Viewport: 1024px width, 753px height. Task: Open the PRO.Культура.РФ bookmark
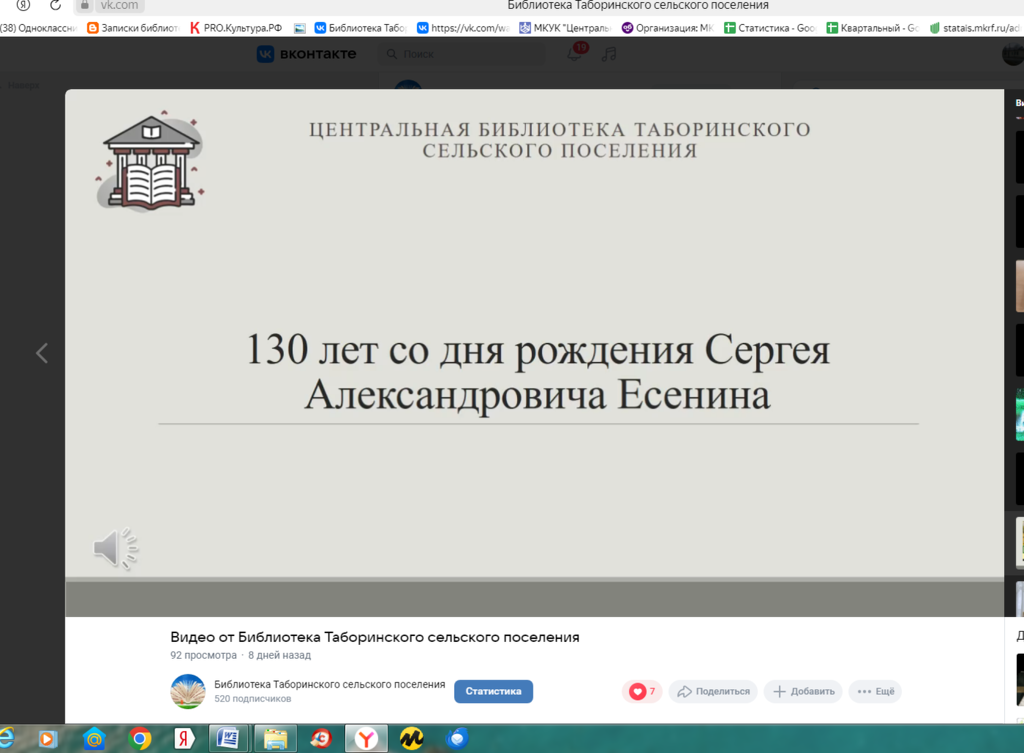(236, 28)
